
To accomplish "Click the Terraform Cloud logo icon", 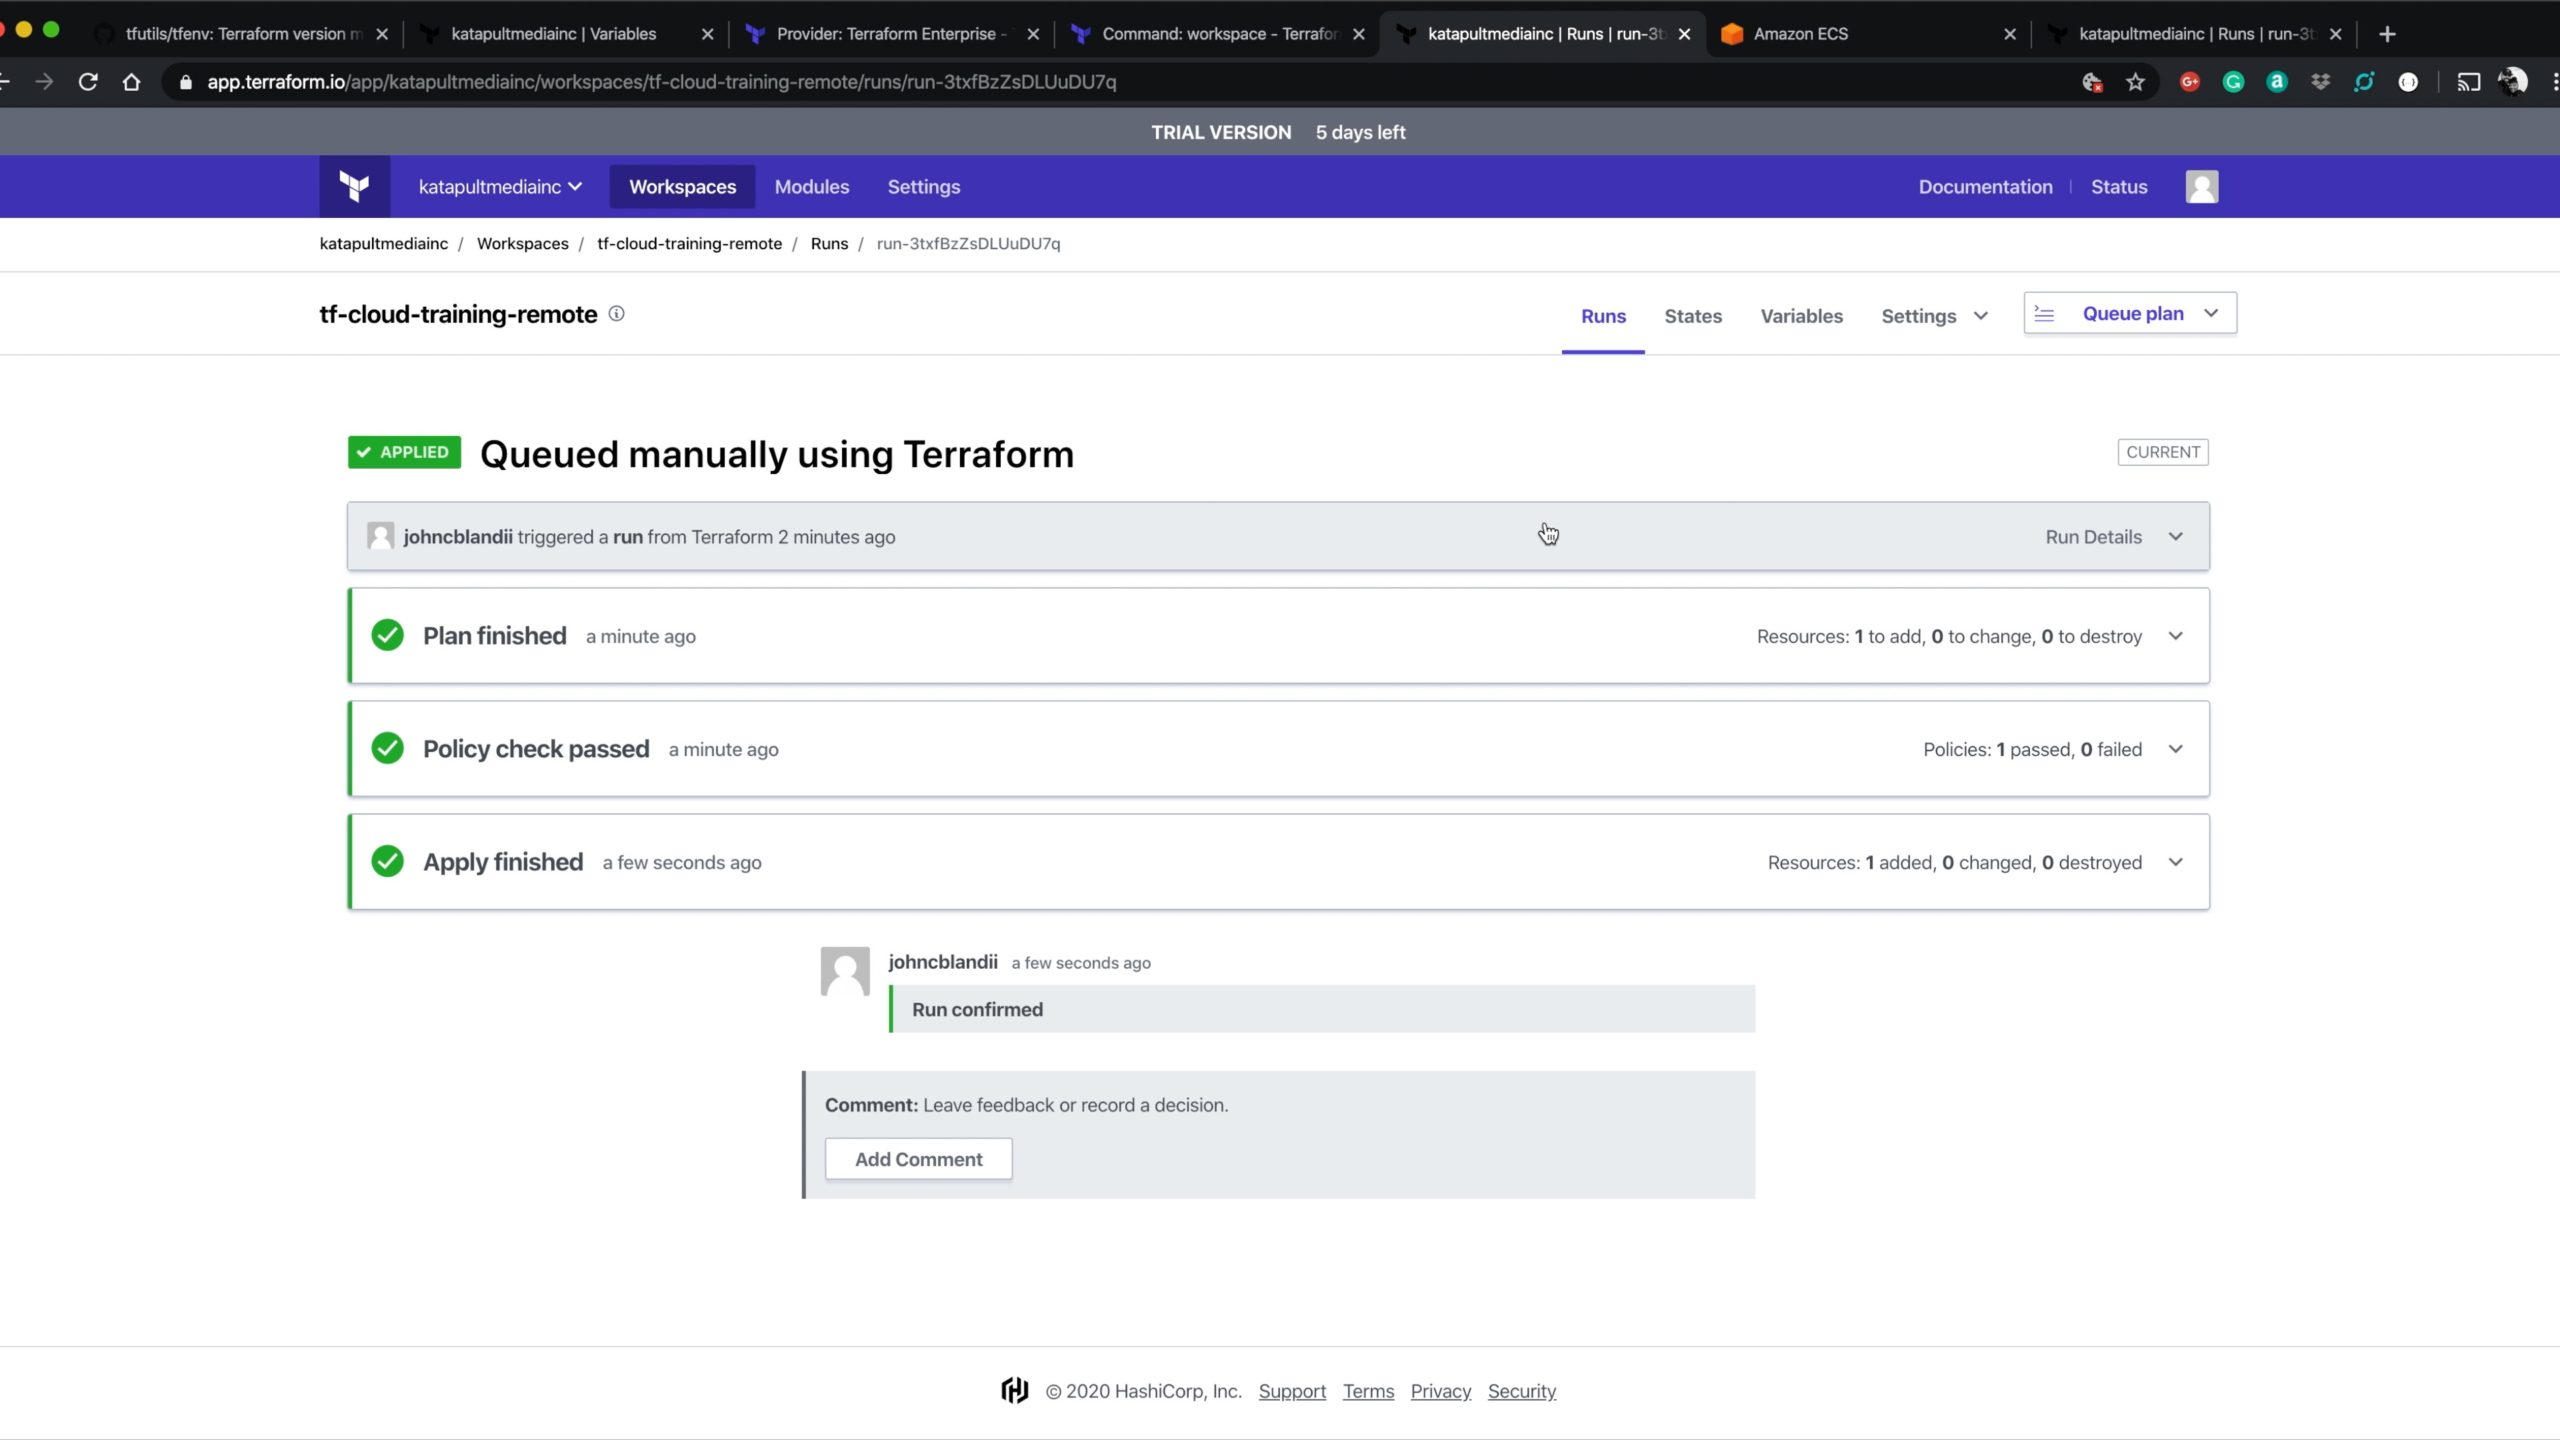I will 352,186.
